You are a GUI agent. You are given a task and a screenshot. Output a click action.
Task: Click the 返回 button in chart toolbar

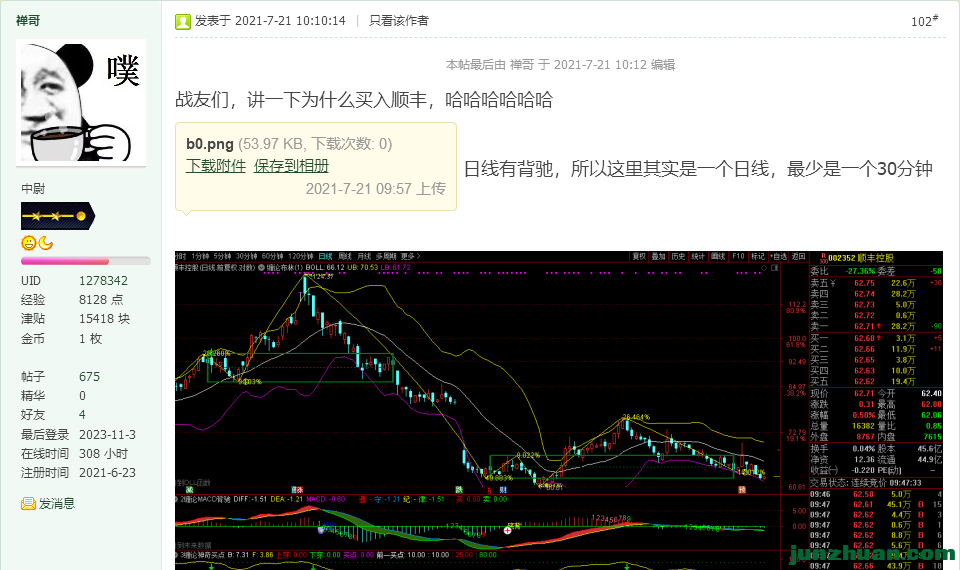click(x=798, y=257)
